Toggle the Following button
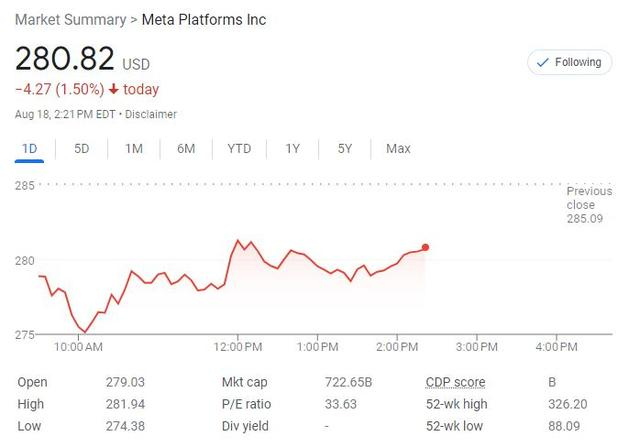Viewport: 640px width, 447px height. pos(568,62)
